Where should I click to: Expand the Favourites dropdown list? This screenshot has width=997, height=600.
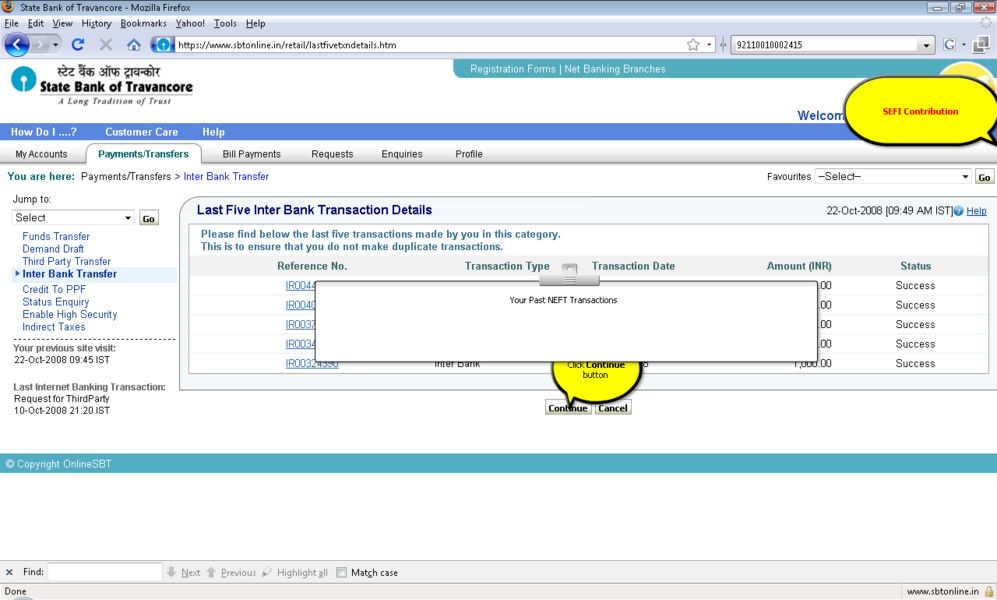[893, 177]
